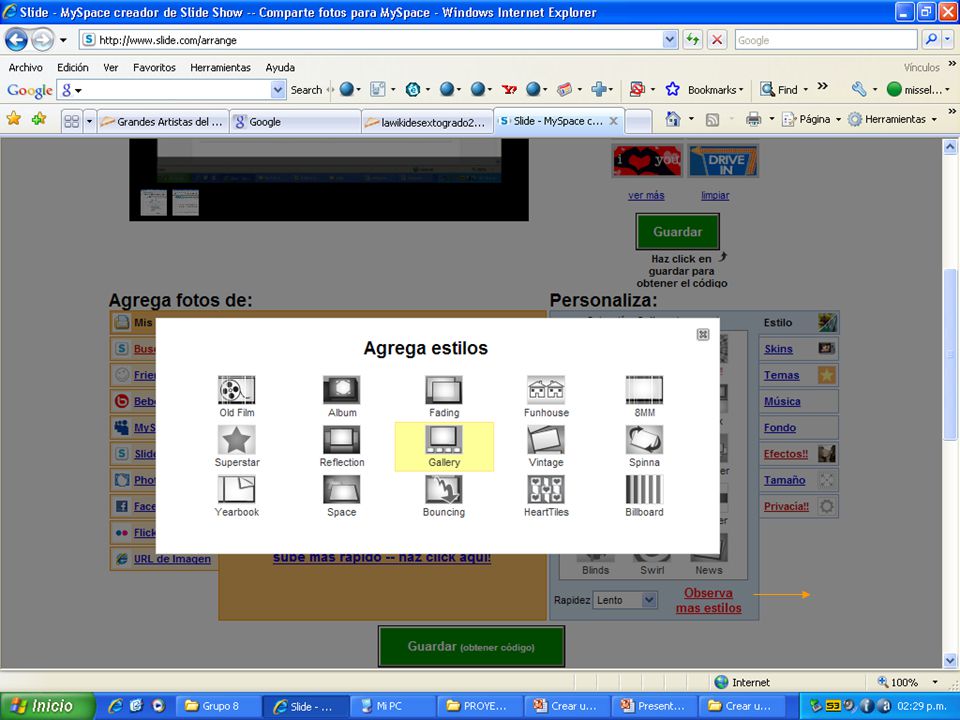Click the limpiar link
Image resolution: width=960 pixels, height=720 pixels.
(x=715, y=195)
